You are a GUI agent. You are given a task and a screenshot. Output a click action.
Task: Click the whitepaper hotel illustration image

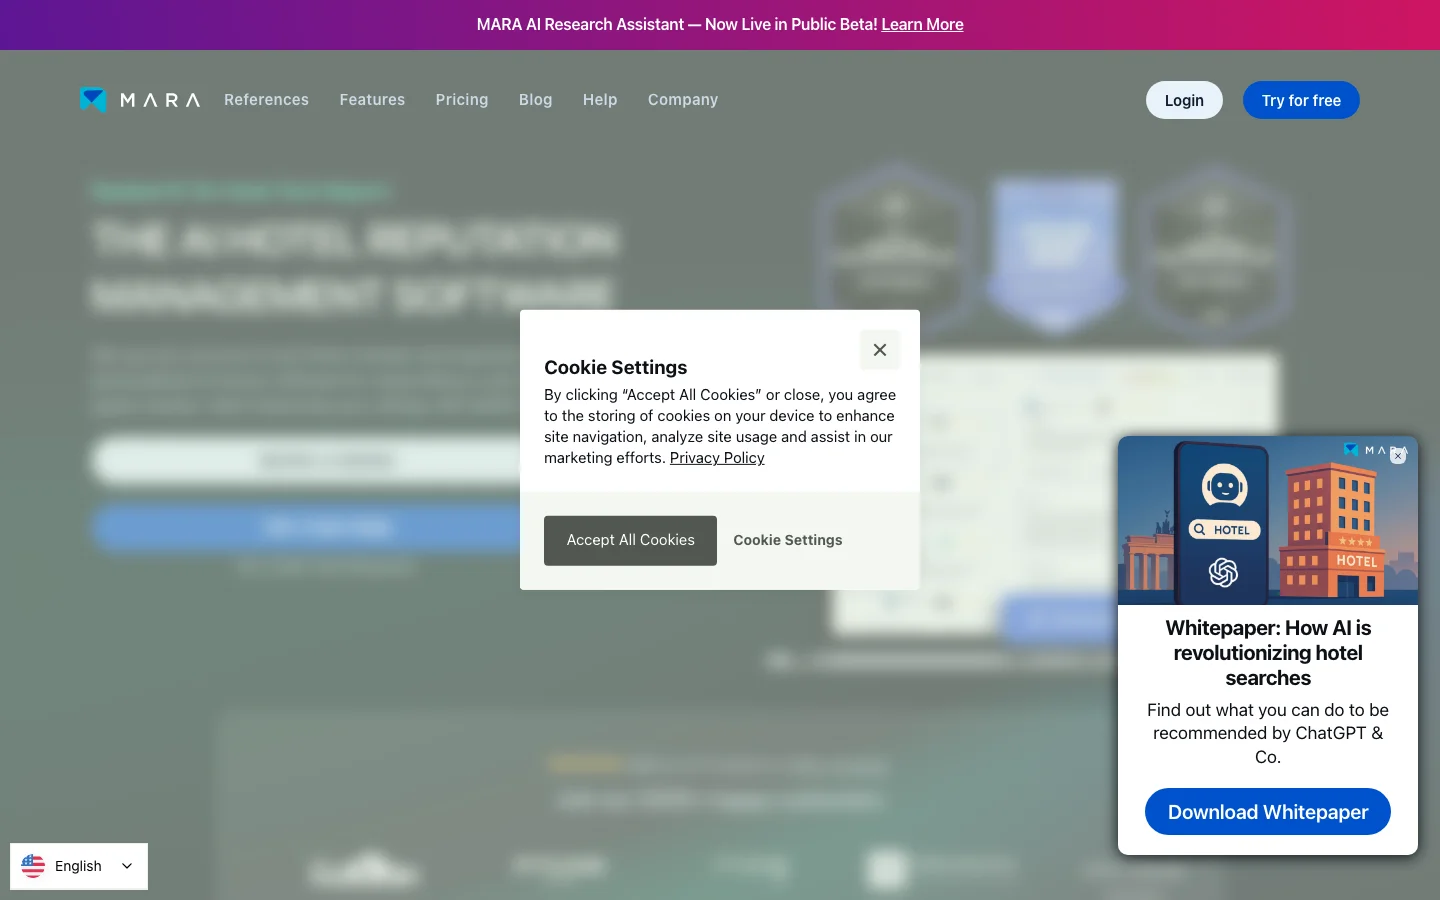click(x=1268, y=520)
